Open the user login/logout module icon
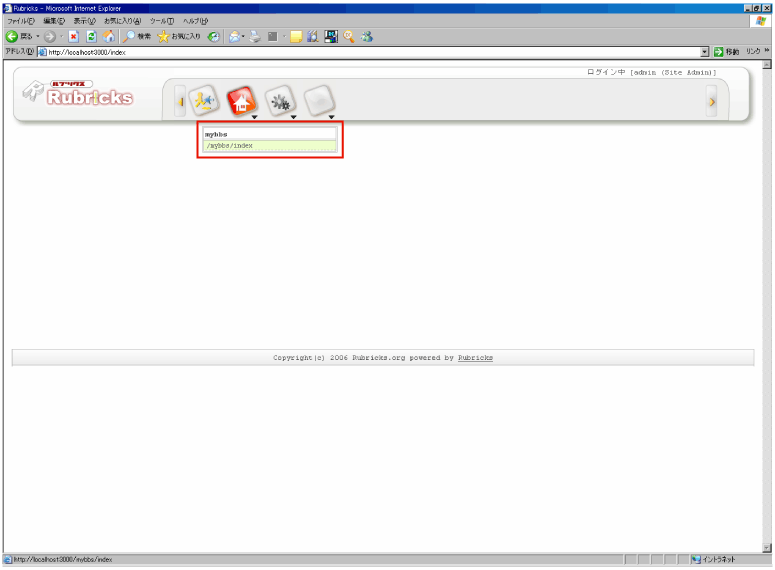The width and height of the screenshot is (775, 570). click(204, 101)
